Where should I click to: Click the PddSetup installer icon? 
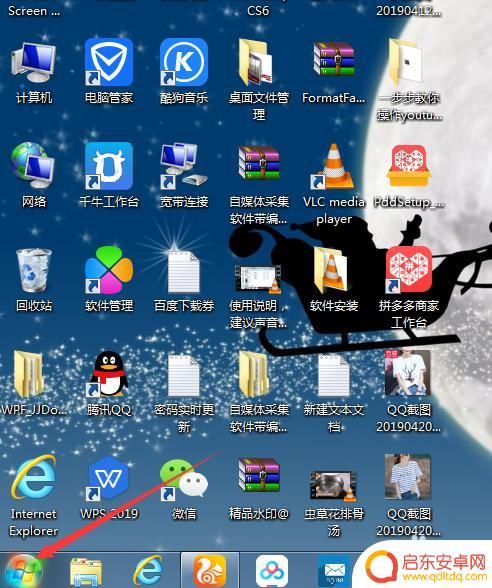[x=409, y=166]
